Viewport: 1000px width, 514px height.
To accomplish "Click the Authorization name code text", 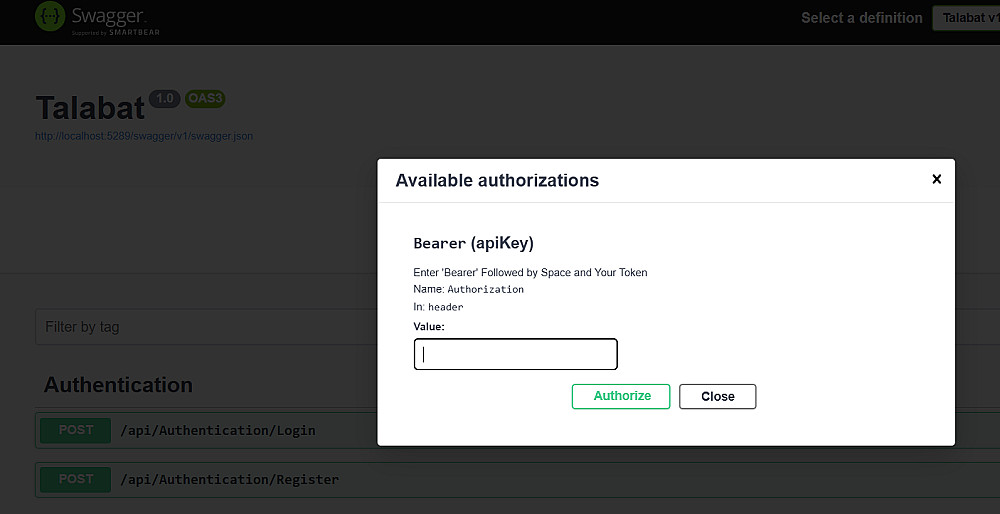I will [485, 290].
